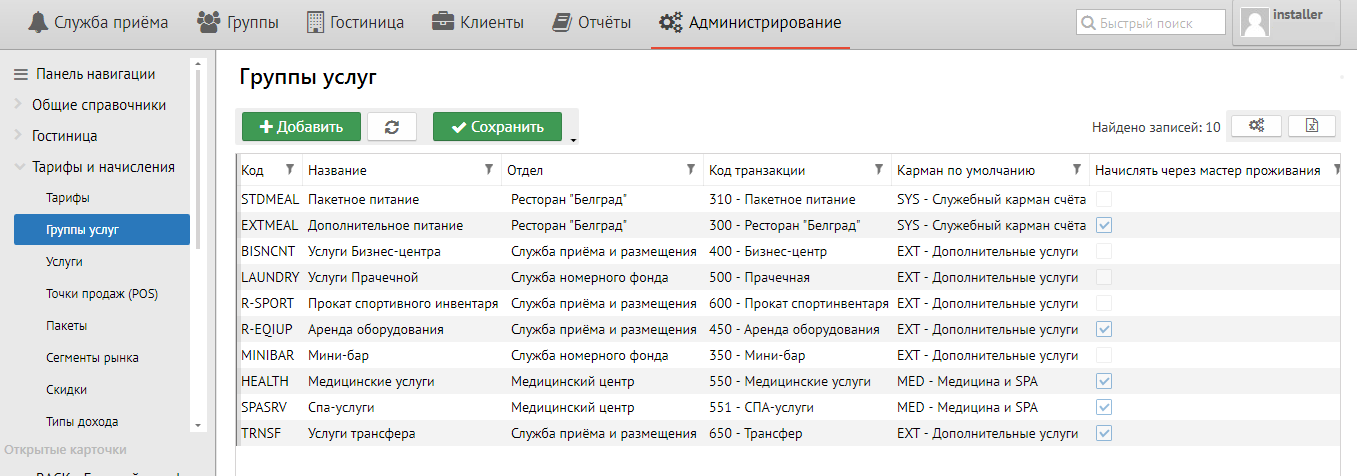Viewport: 1357px width, 476px height.
Task: Click the refresh icon button
Action: click(392, 127)
